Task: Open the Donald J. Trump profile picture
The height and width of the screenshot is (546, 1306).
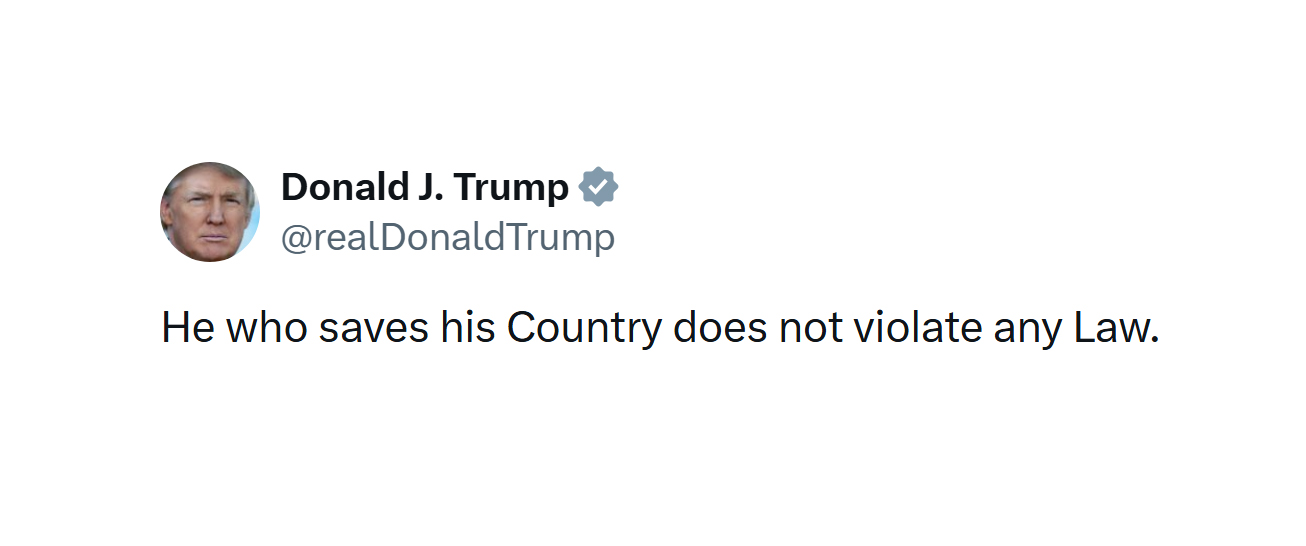Action: pyautogui.click(x=210, y=212)
